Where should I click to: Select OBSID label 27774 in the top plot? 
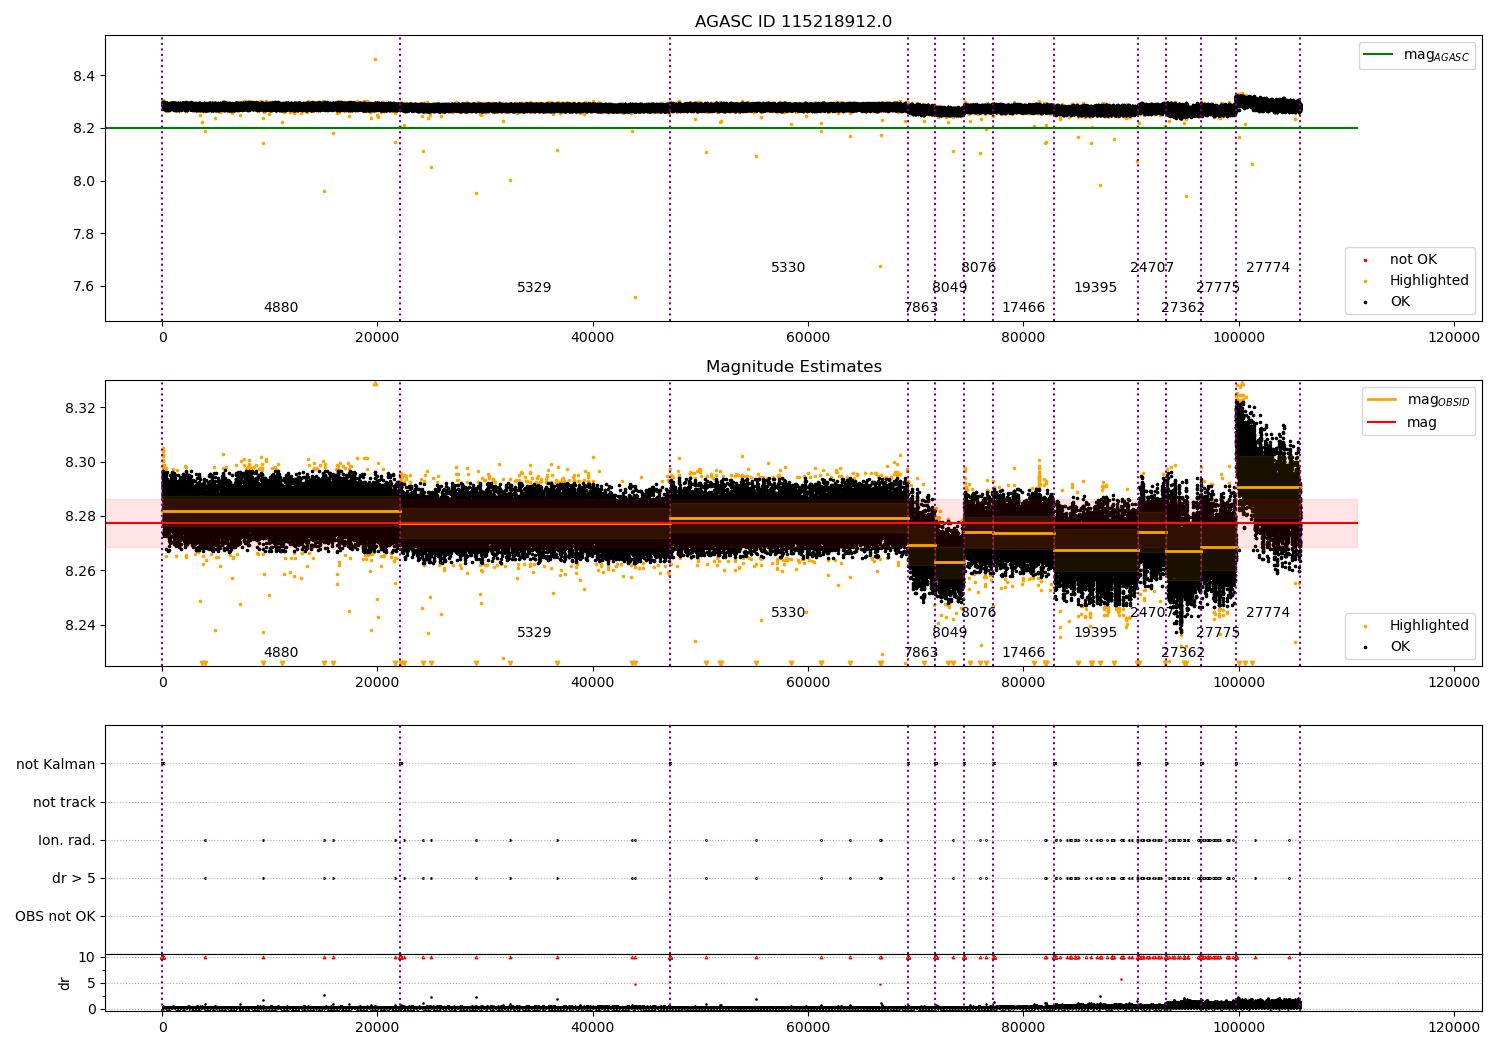(1268, 268)
